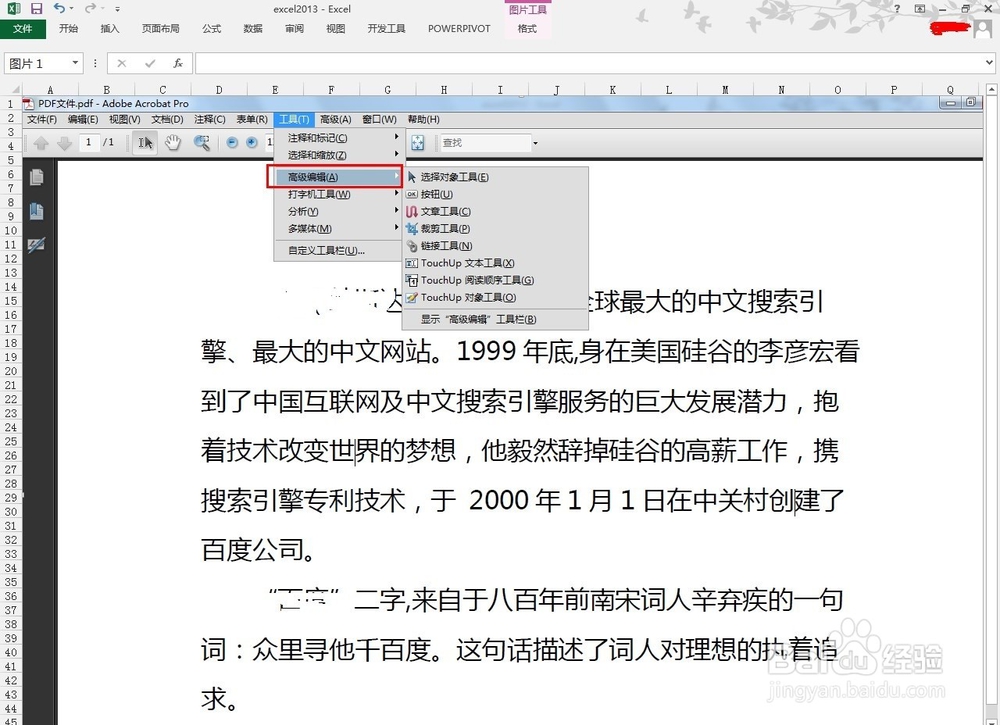Image resolution: width=1000 pixels, height=725 pixels.
Task: Open the Signatures panel icon
Action: point(36,245)
